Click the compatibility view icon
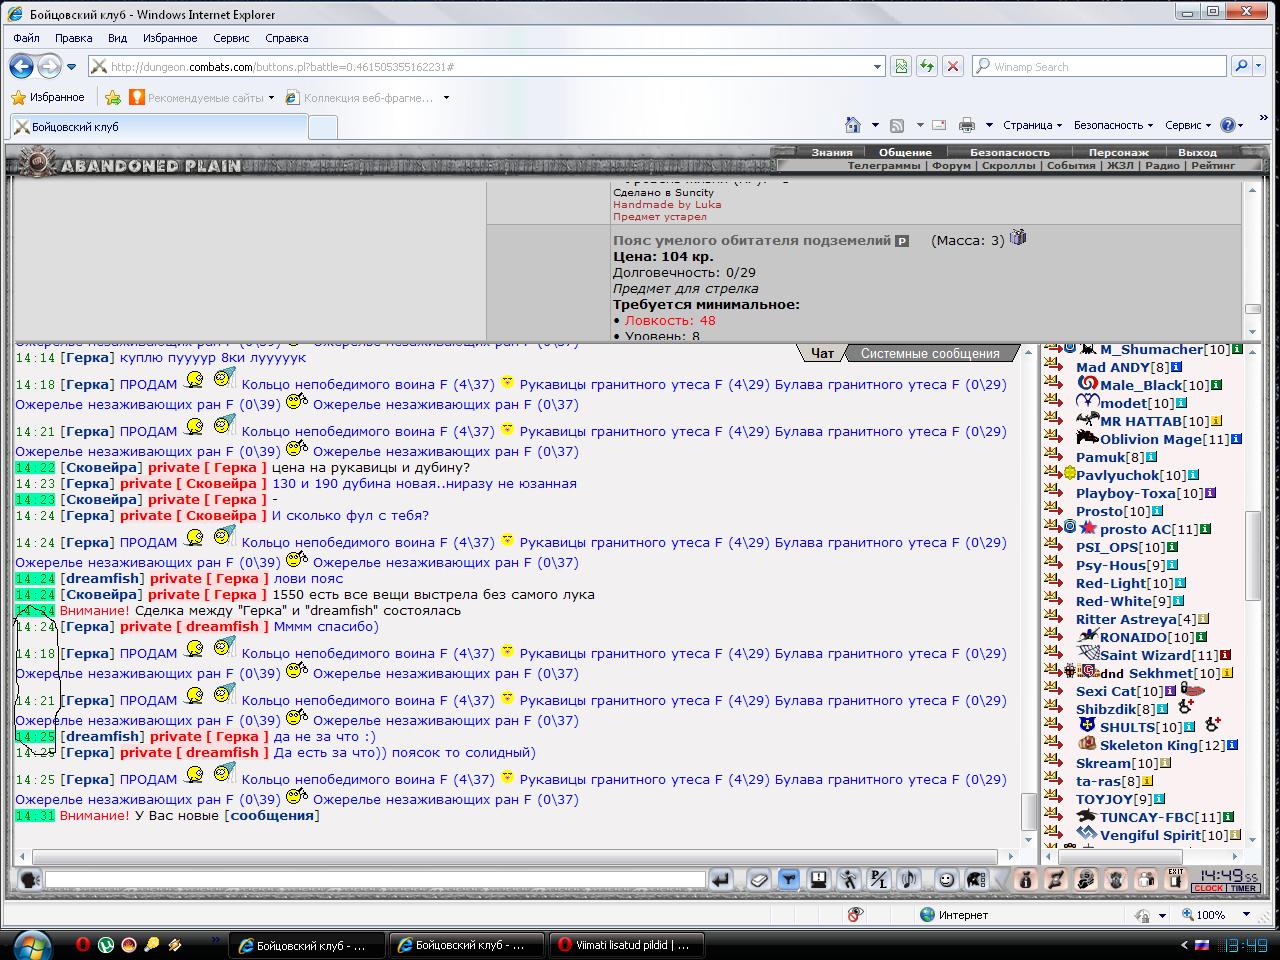 point(901,66)
